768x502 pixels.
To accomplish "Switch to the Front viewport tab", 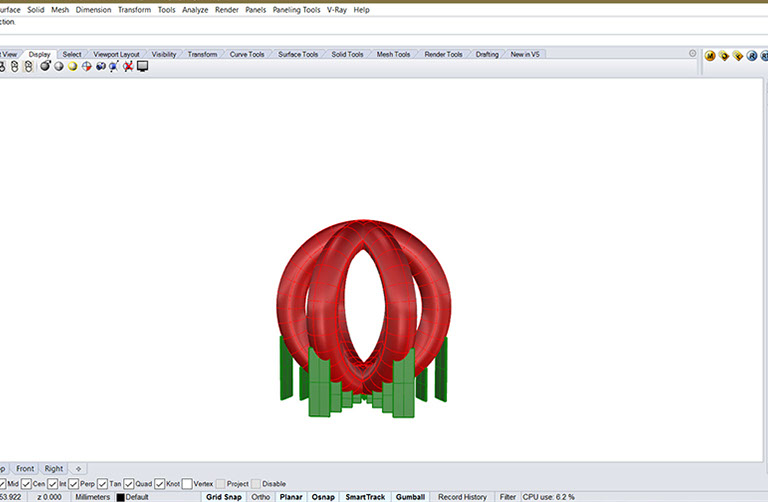I will 25,469.
